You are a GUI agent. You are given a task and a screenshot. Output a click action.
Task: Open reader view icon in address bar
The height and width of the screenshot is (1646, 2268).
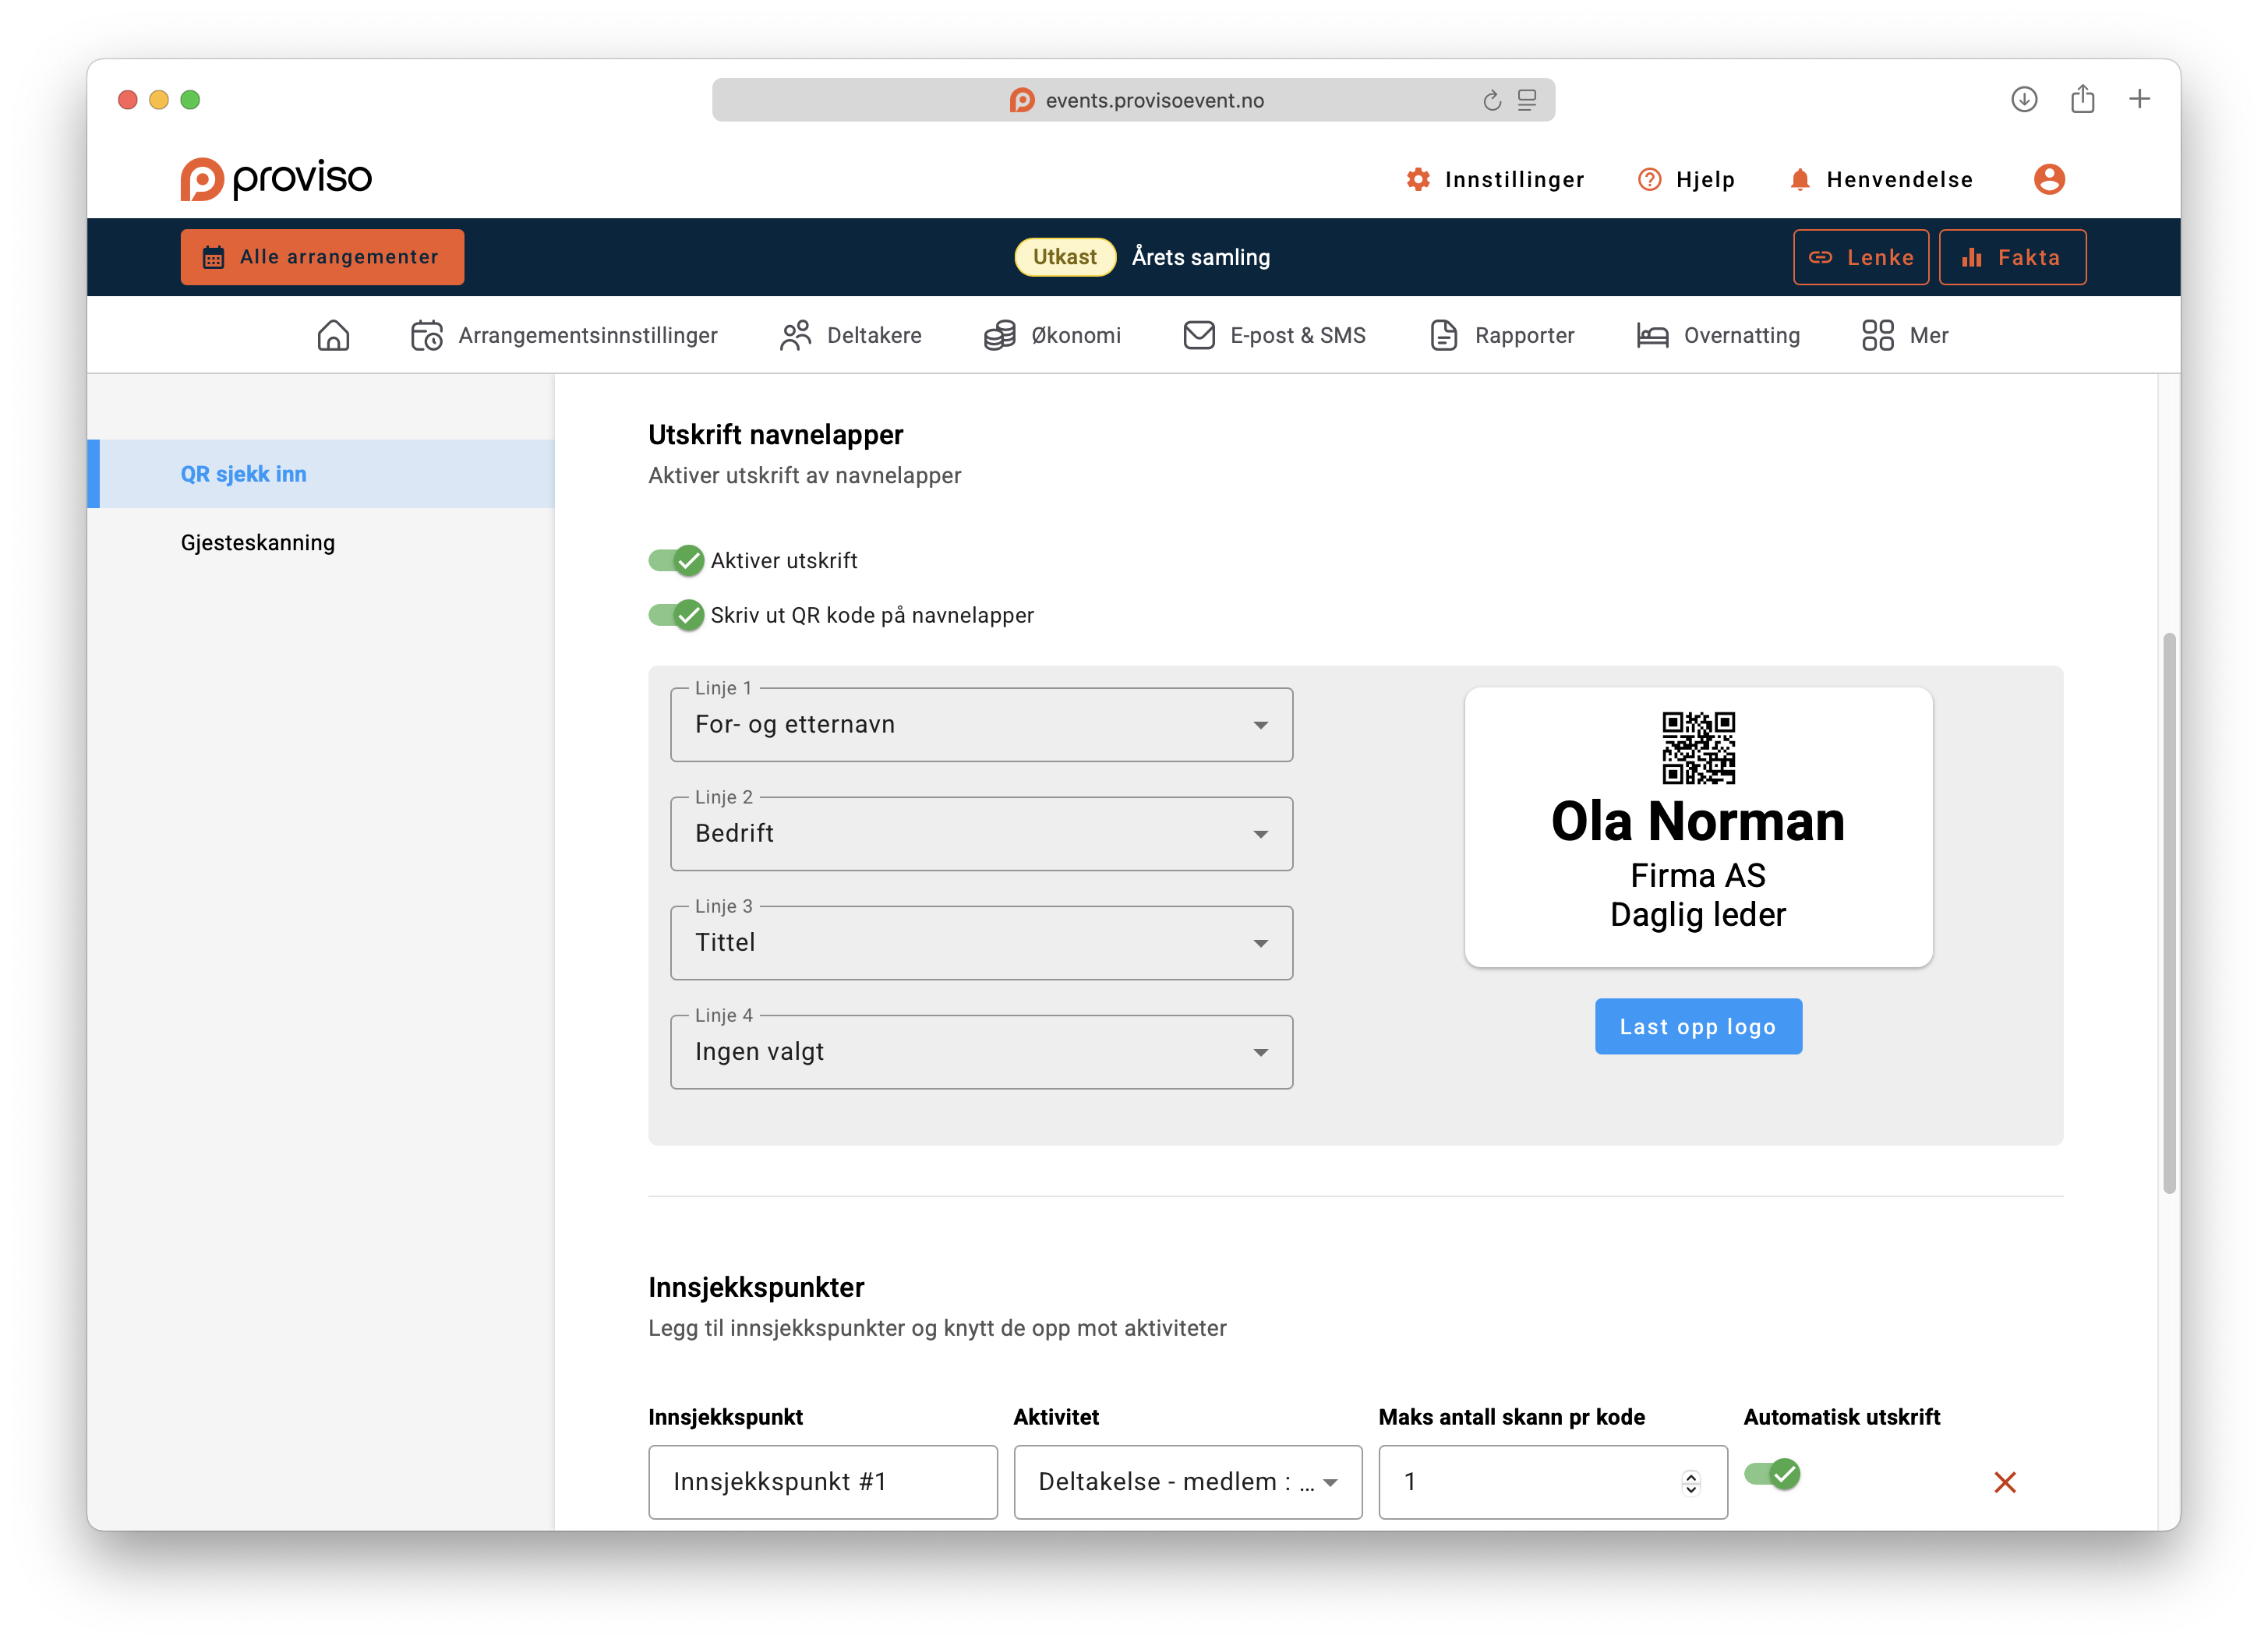tap(1527, 100)
